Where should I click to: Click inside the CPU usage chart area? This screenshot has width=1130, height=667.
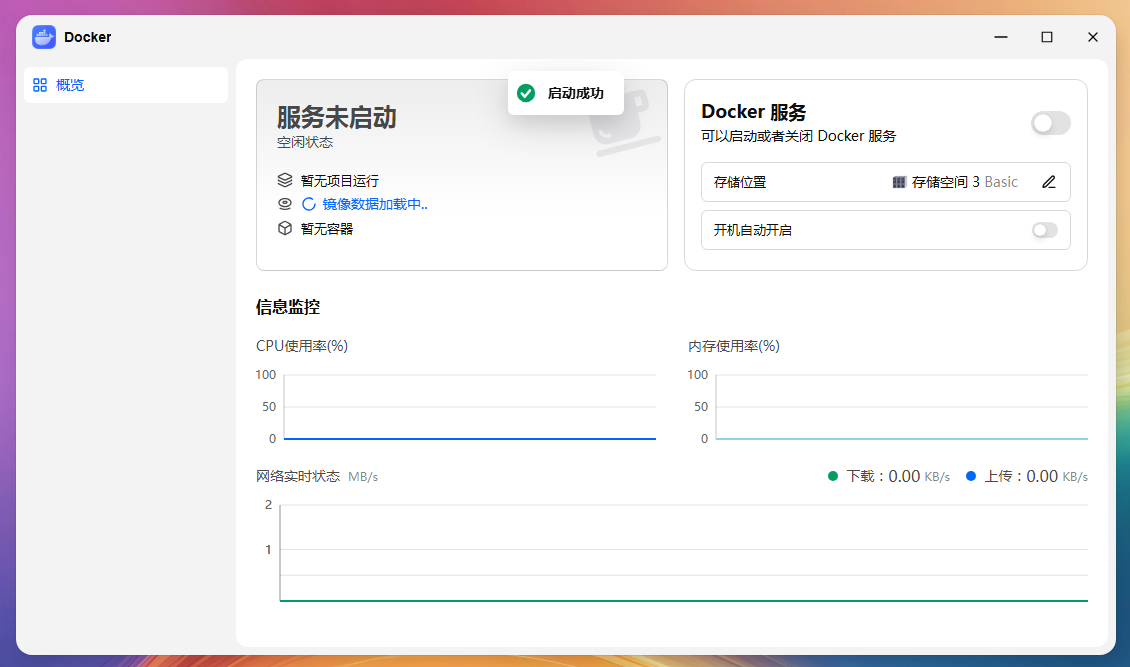tap(470, 406)
